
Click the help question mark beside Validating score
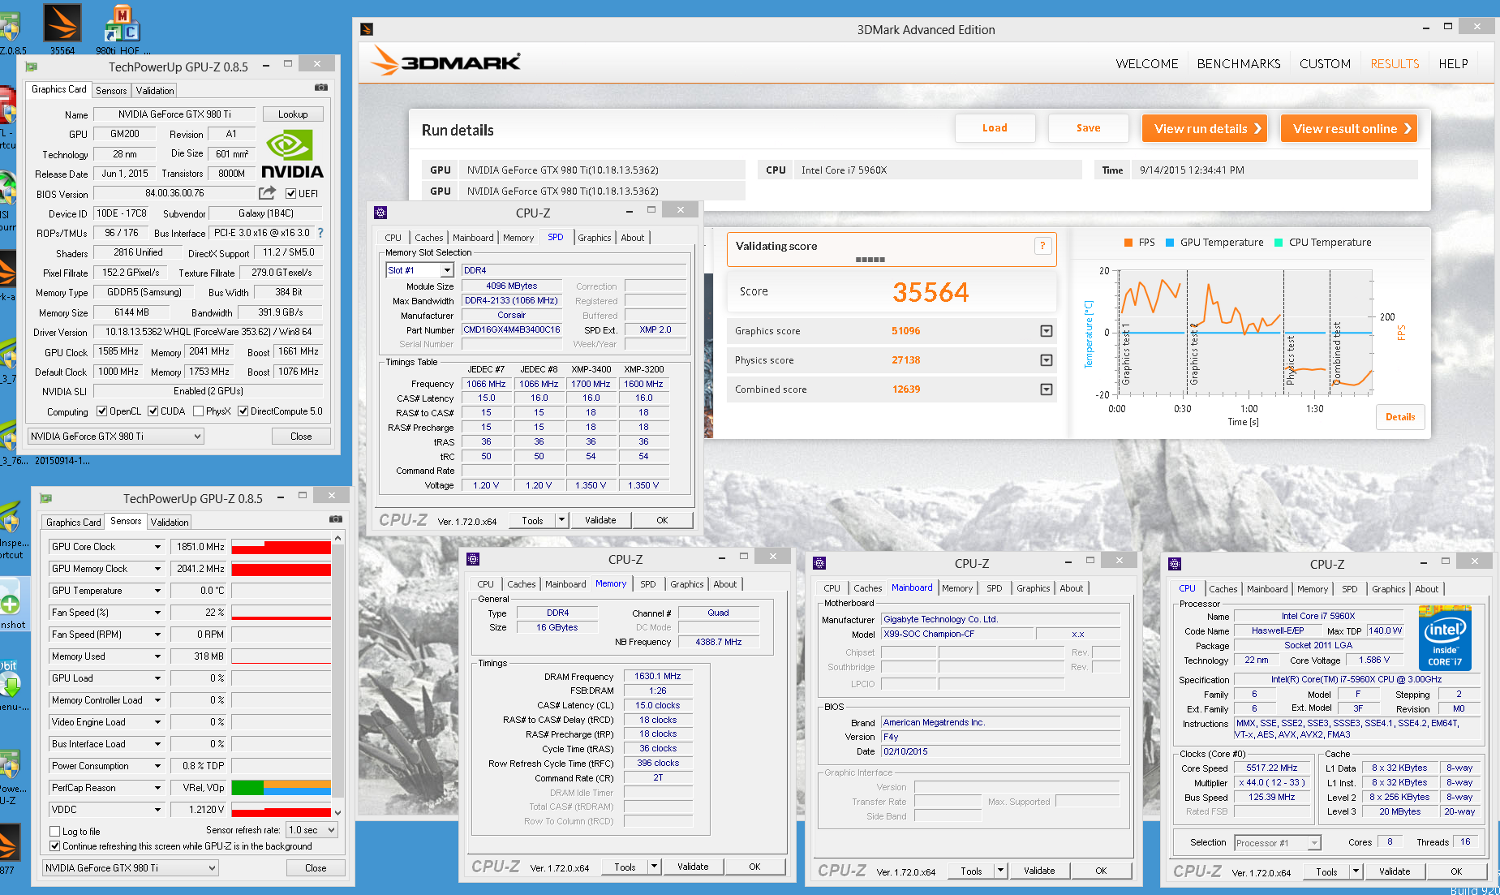(x=1042, y=246)
